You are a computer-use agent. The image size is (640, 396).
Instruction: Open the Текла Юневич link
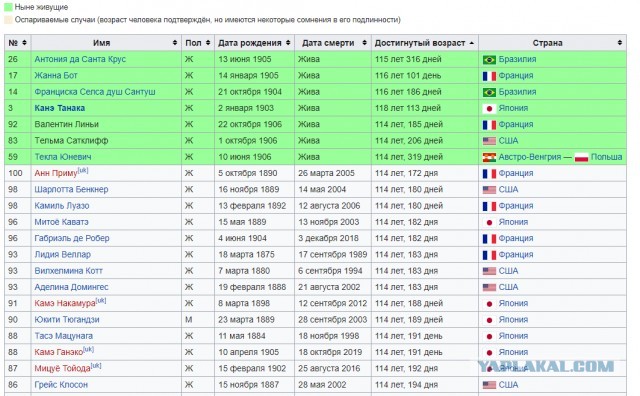click(x=63, y=157)
